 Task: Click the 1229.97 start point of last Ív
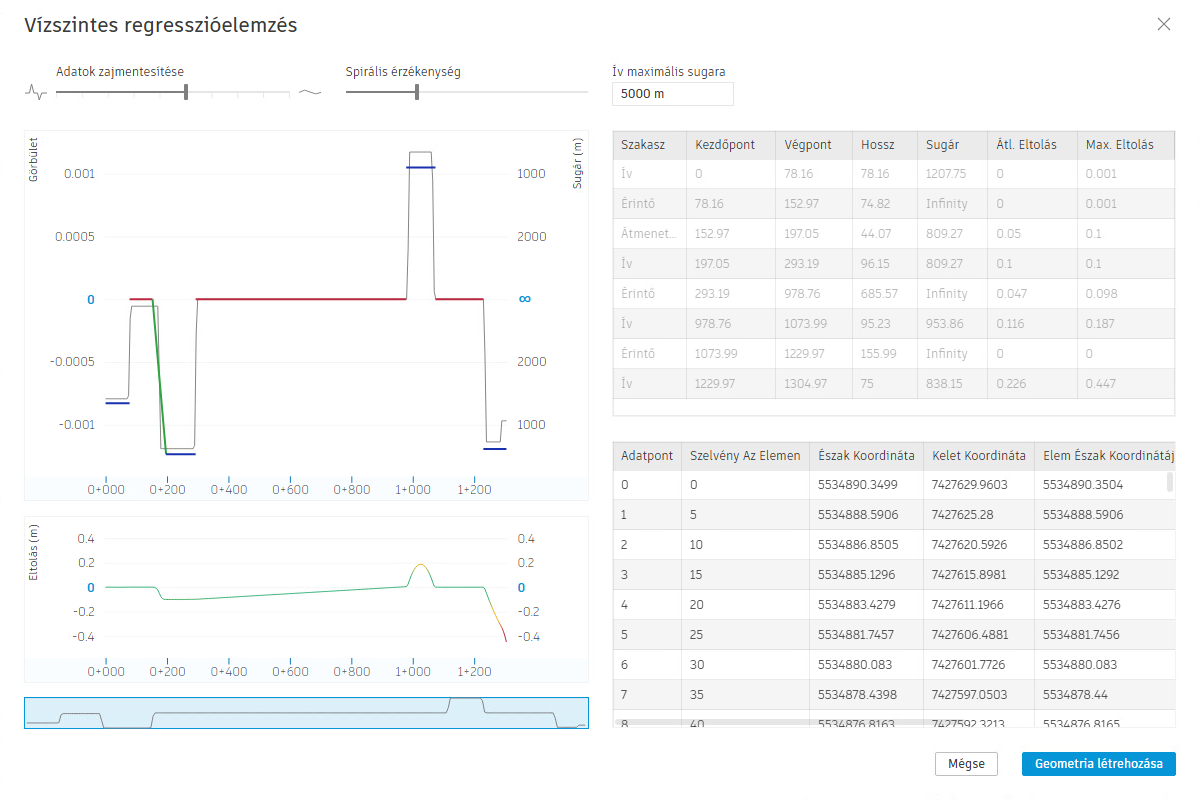(x=730, y=384)
